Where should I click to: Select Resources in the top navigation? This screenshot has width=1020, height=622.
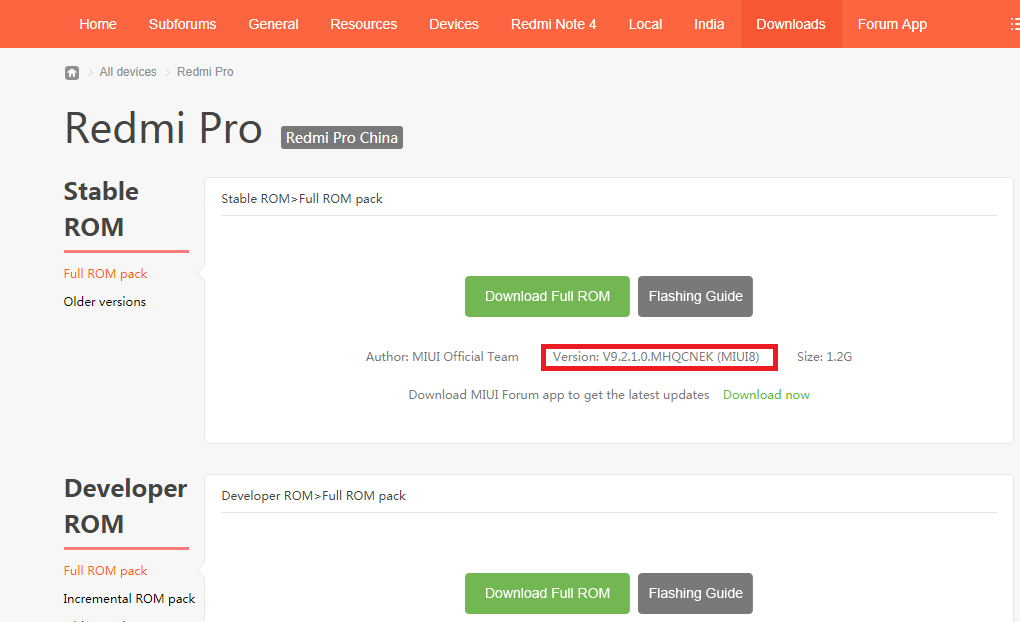pos(363,24)
